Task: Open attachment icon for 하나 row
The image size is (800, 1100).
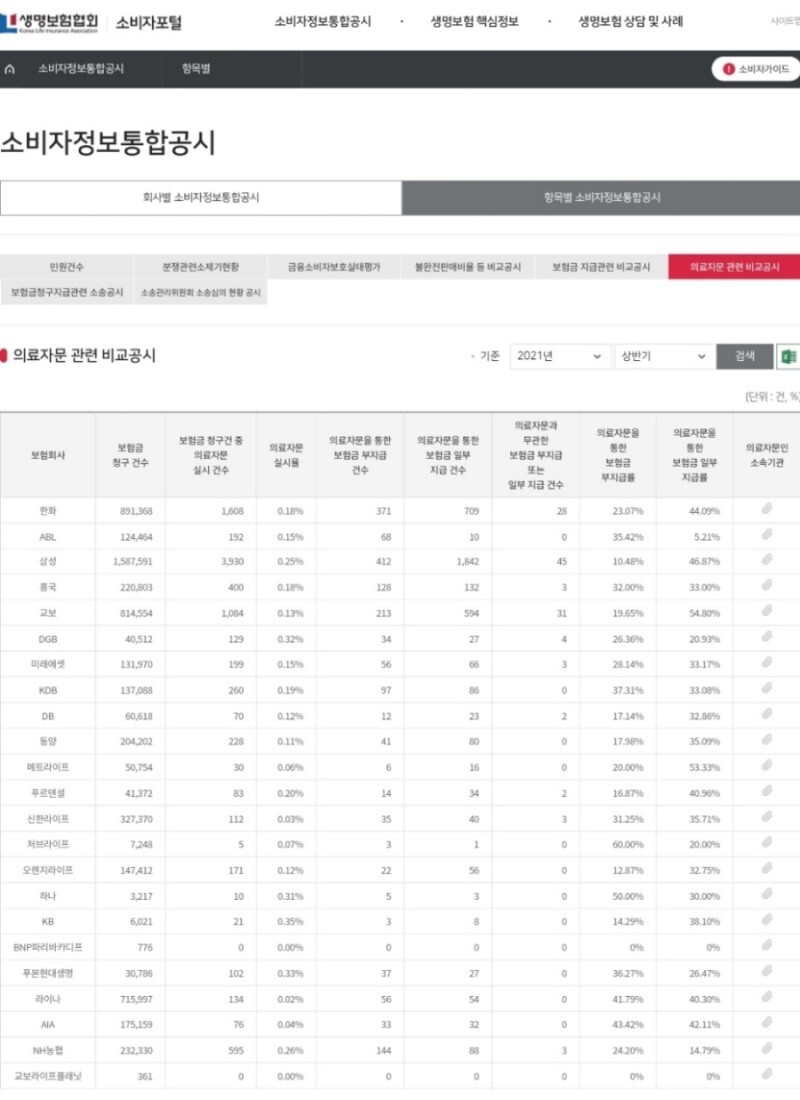Action: pyautogui.click(x=767, y=894)
